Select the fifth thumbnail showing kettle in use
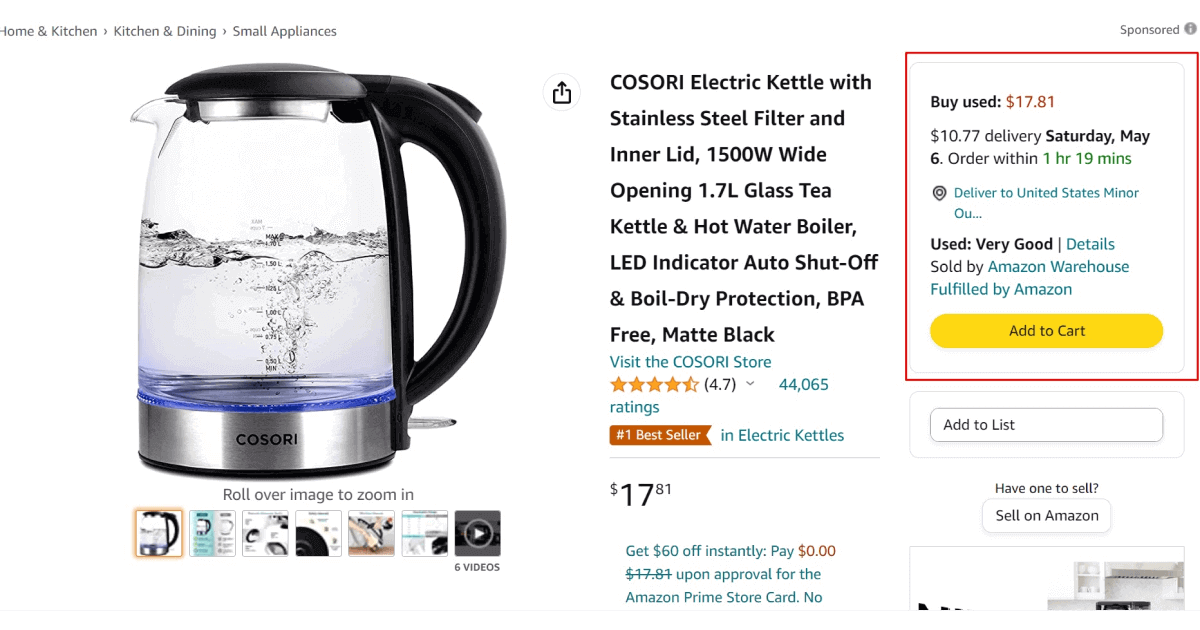 point(371,534)
